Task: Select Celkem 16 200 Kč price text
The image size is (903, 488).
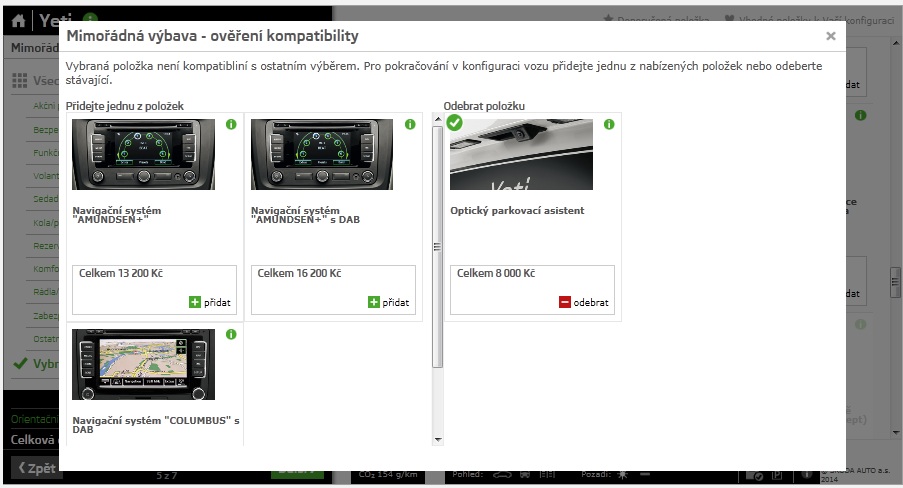Action: (x=299, y=273)
